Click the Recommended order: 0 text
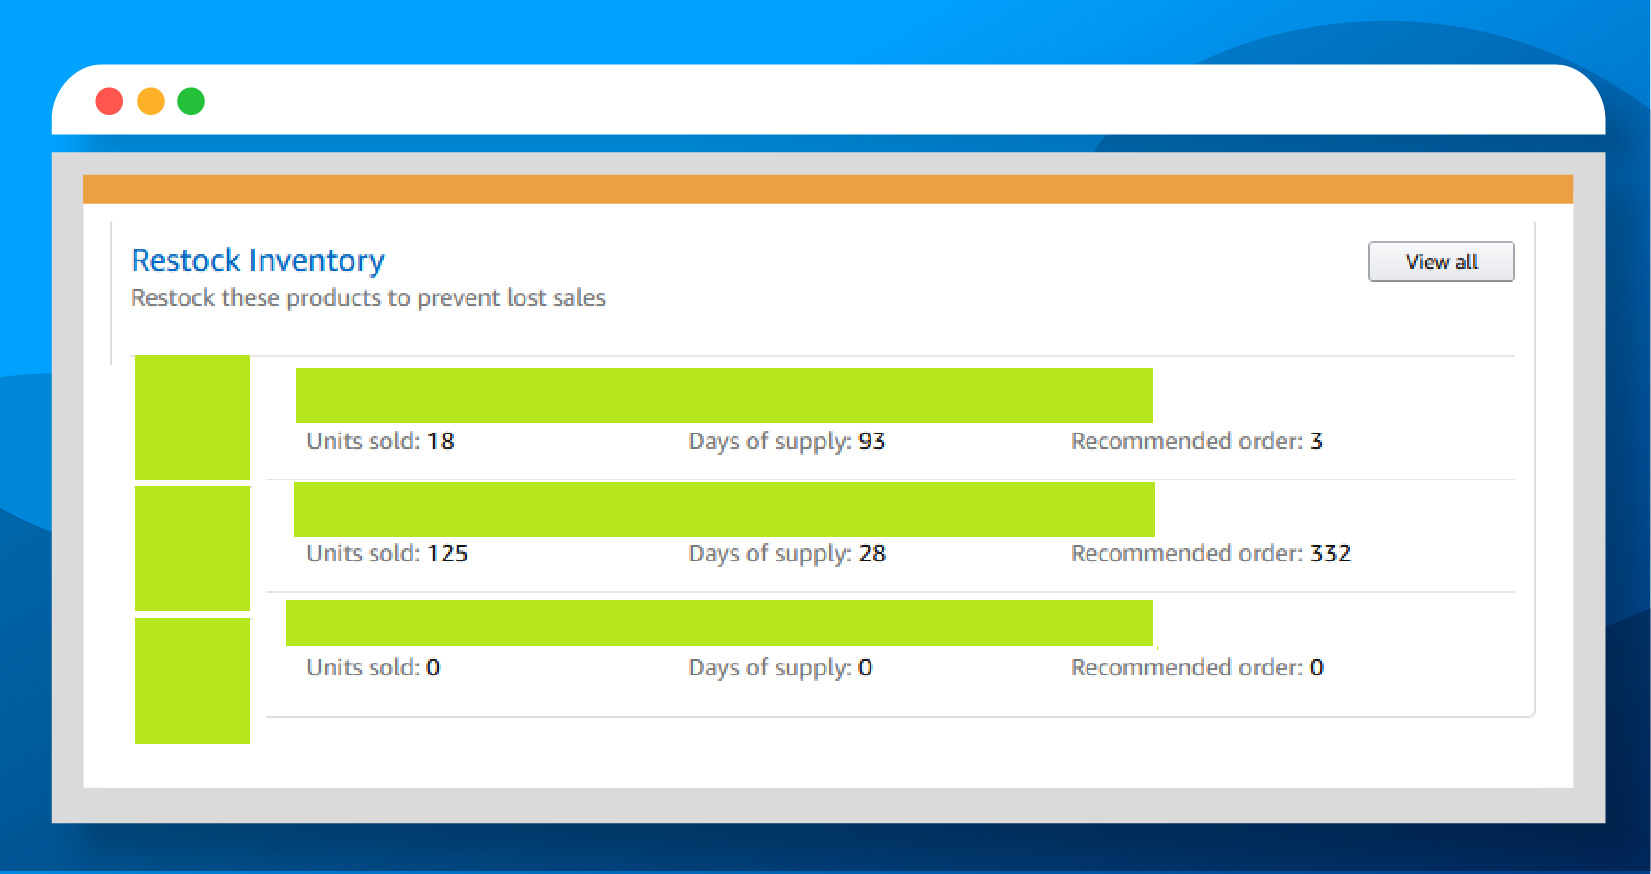Viewport: 1651px width, 874px height. pos(1197,667)
